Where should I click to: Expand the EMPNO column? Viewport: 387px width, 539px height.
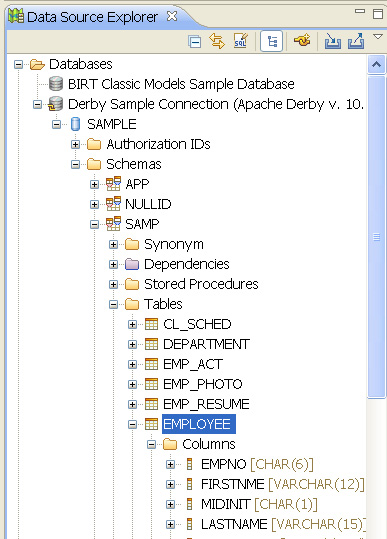pos(170,464)
